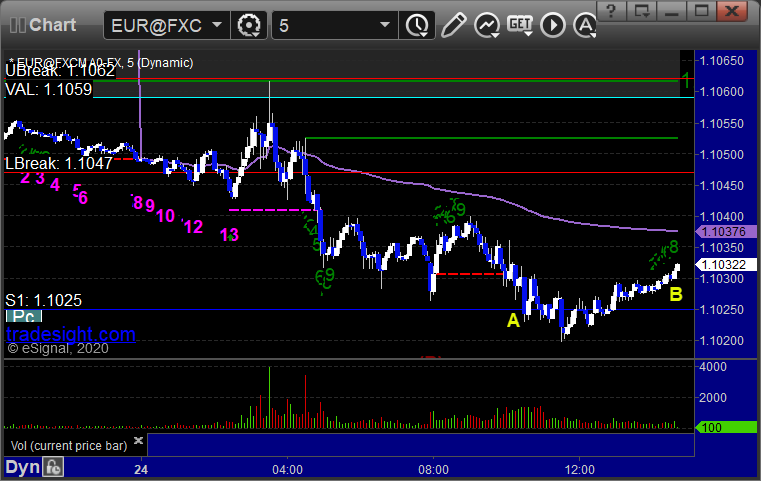Viewport: 761px width, 481px height.
Task: Select the VAL: 1.1059 label
Action: (x=49, y=89)
